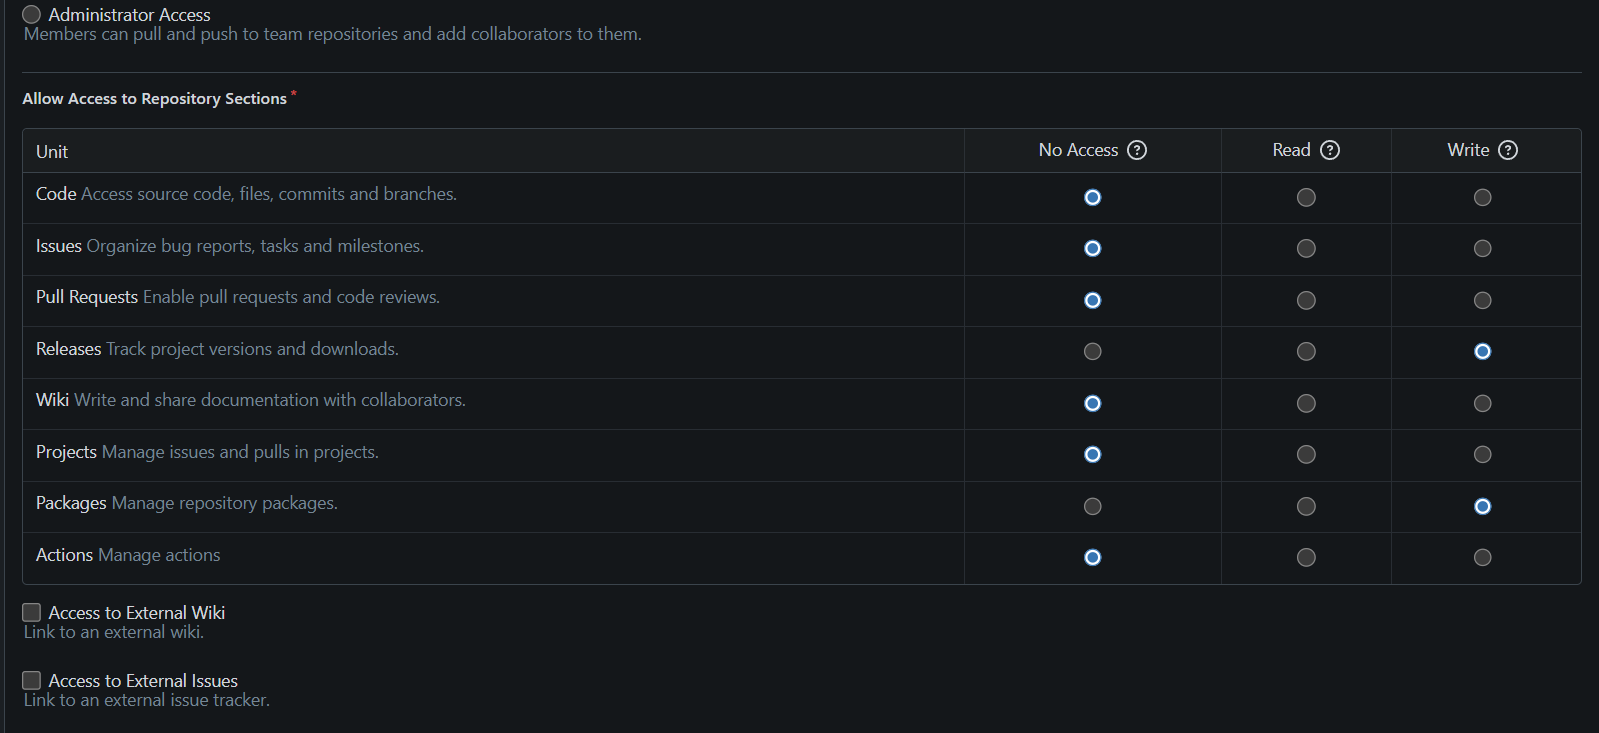Grant Write access for Pull Requests
This screenshot has width=1599, height=733.
1482,301
